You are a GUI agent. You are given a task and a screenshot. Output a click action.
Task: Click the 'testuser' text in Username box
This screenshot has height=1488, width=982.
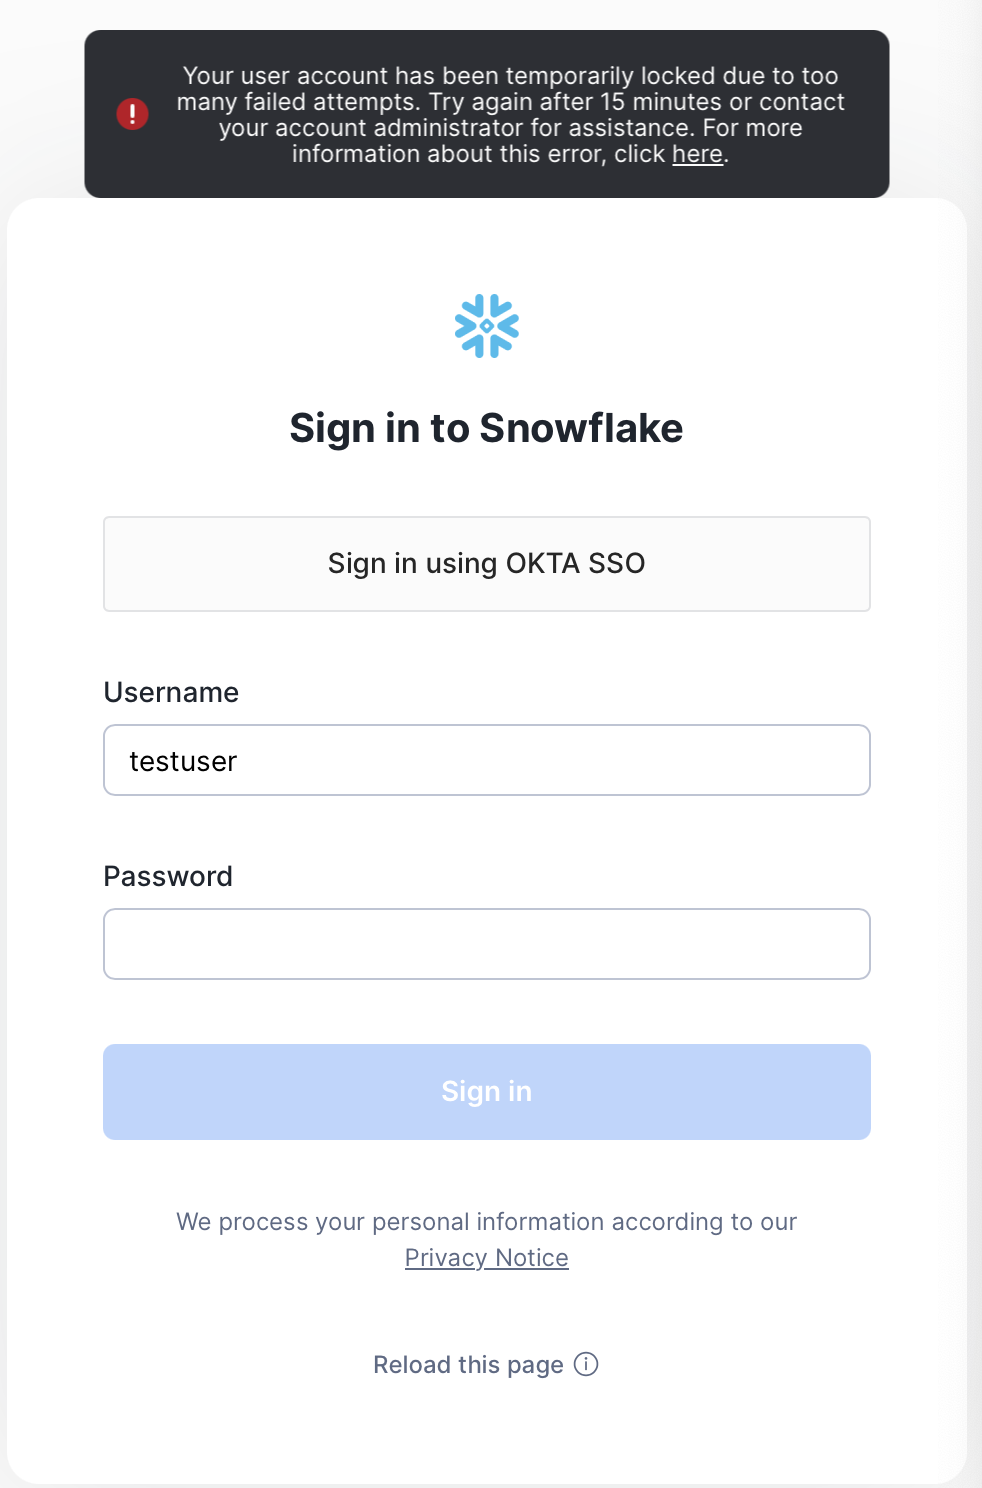tap(183, 761)
